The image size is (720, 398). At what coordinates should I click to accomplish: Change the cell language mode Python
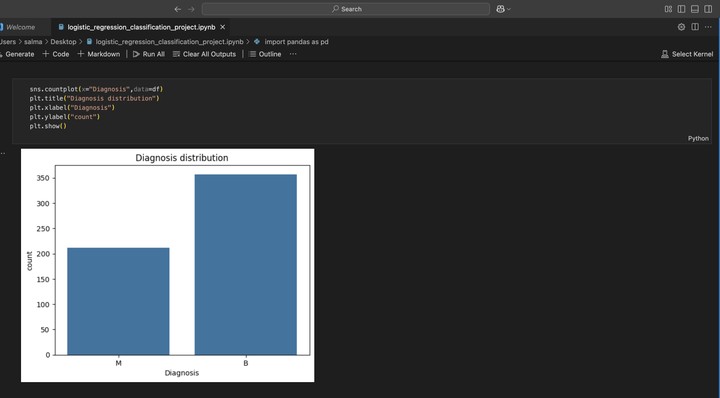(698, 138)
